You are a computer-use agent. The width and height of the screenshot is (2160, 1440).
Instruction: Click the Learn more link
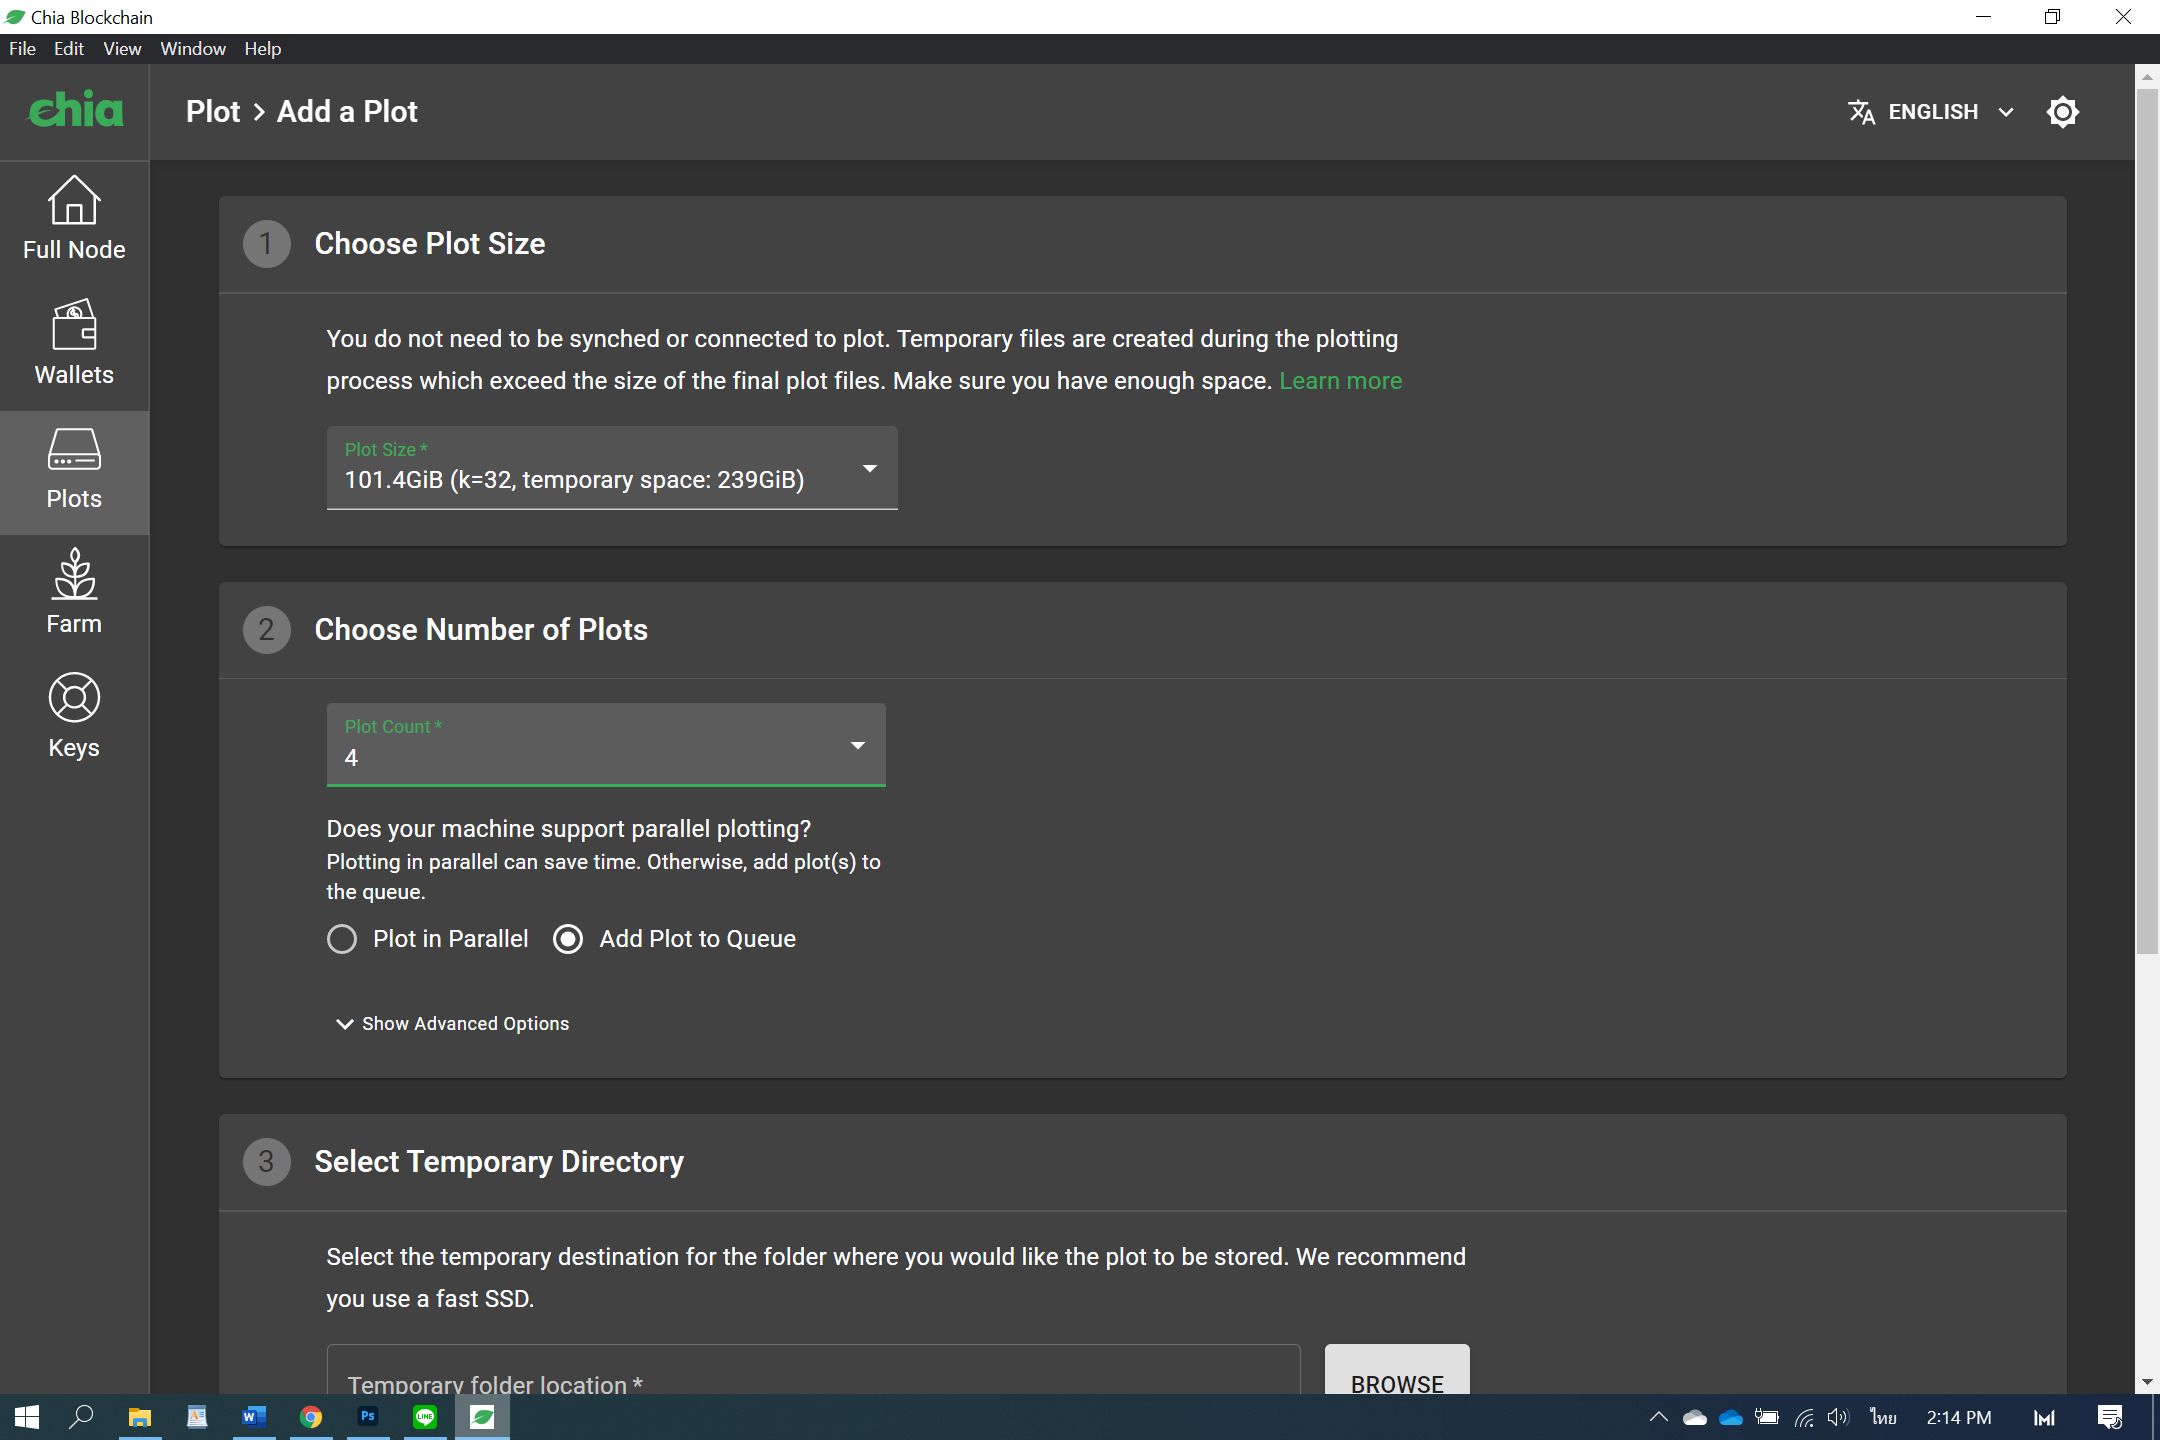point(1340,381)
